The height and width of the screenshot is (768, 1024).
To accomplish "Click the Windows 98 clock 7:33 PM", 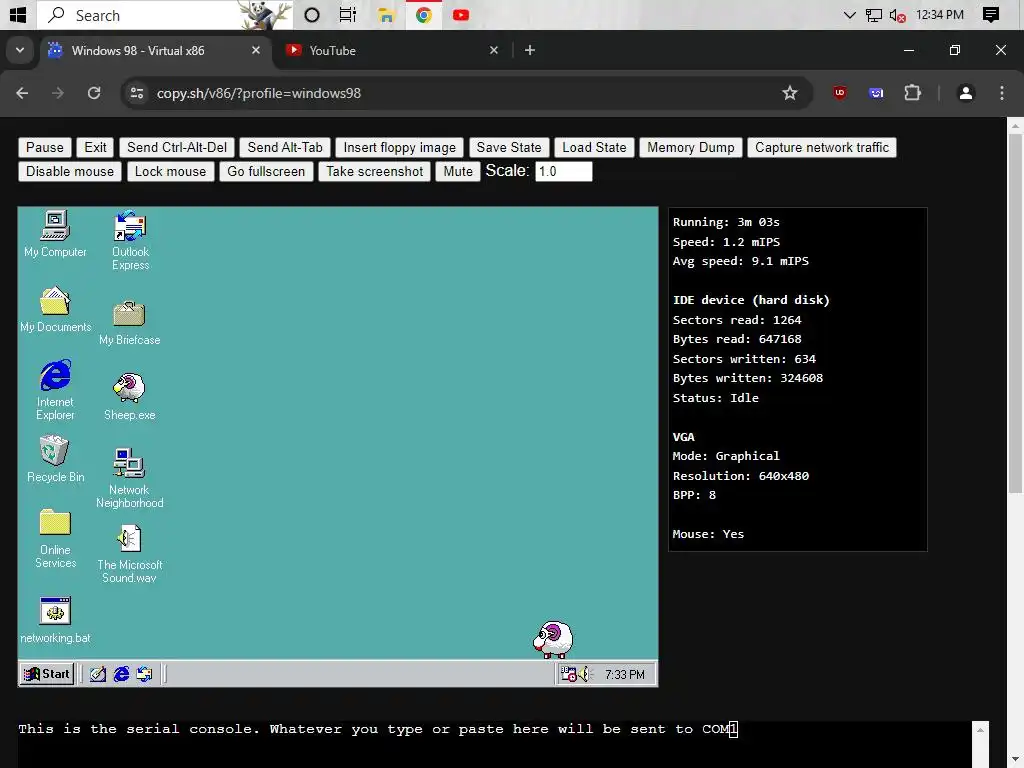I will pos(624,675).
